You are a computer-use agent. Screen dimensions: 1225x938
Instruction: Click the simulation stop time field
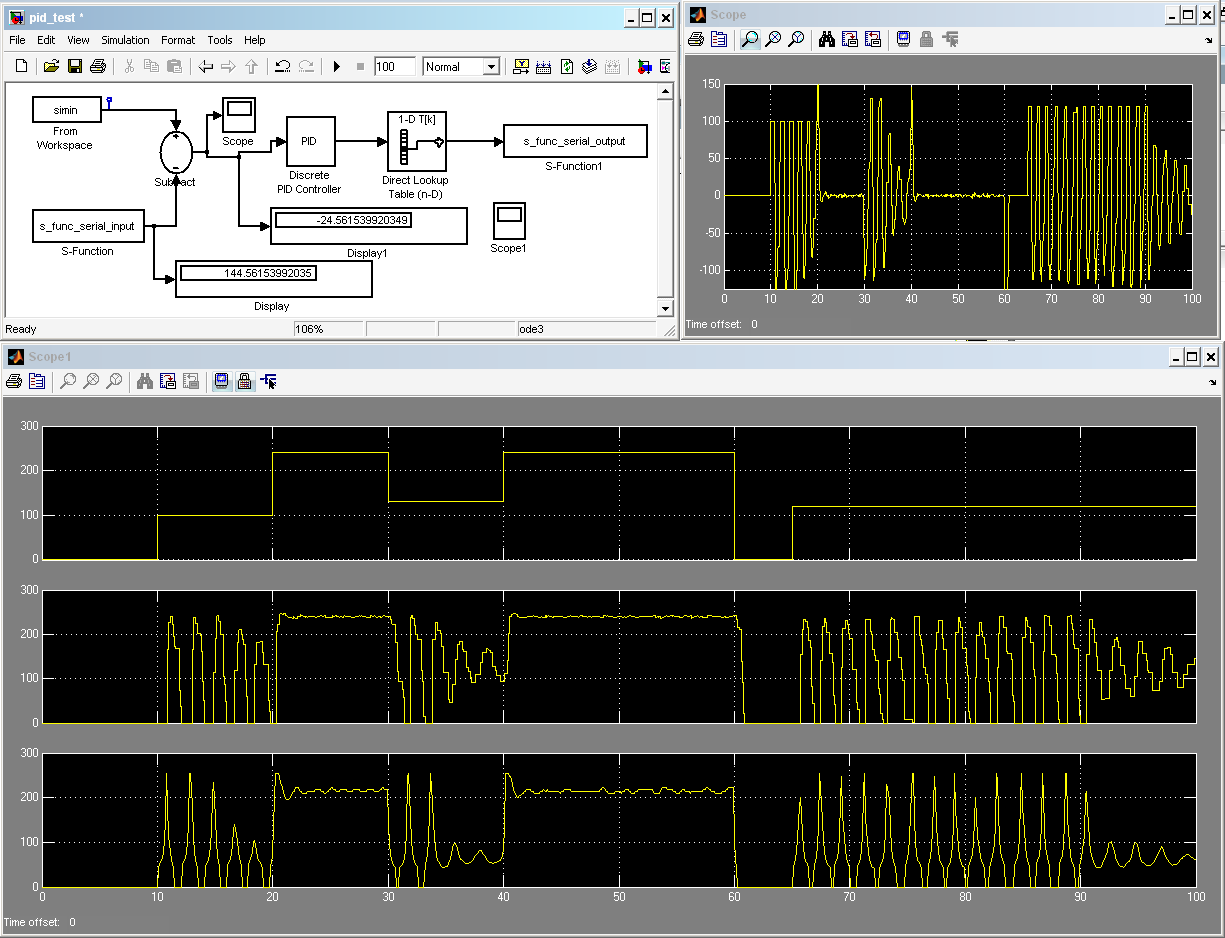click(x=394, y=67)
